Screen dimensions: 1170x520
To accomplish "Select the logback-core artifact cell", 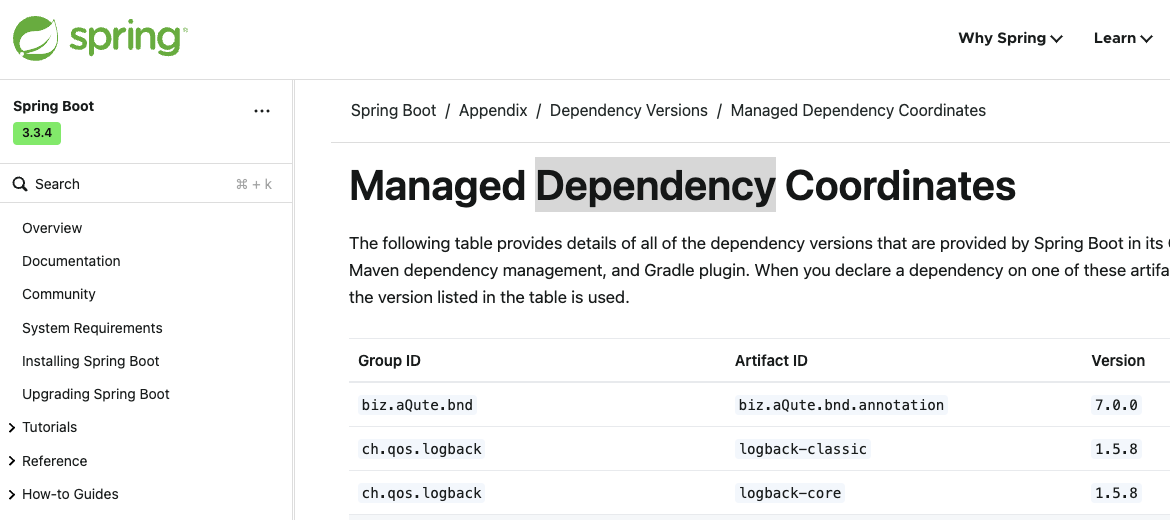I will pos(790,493).
